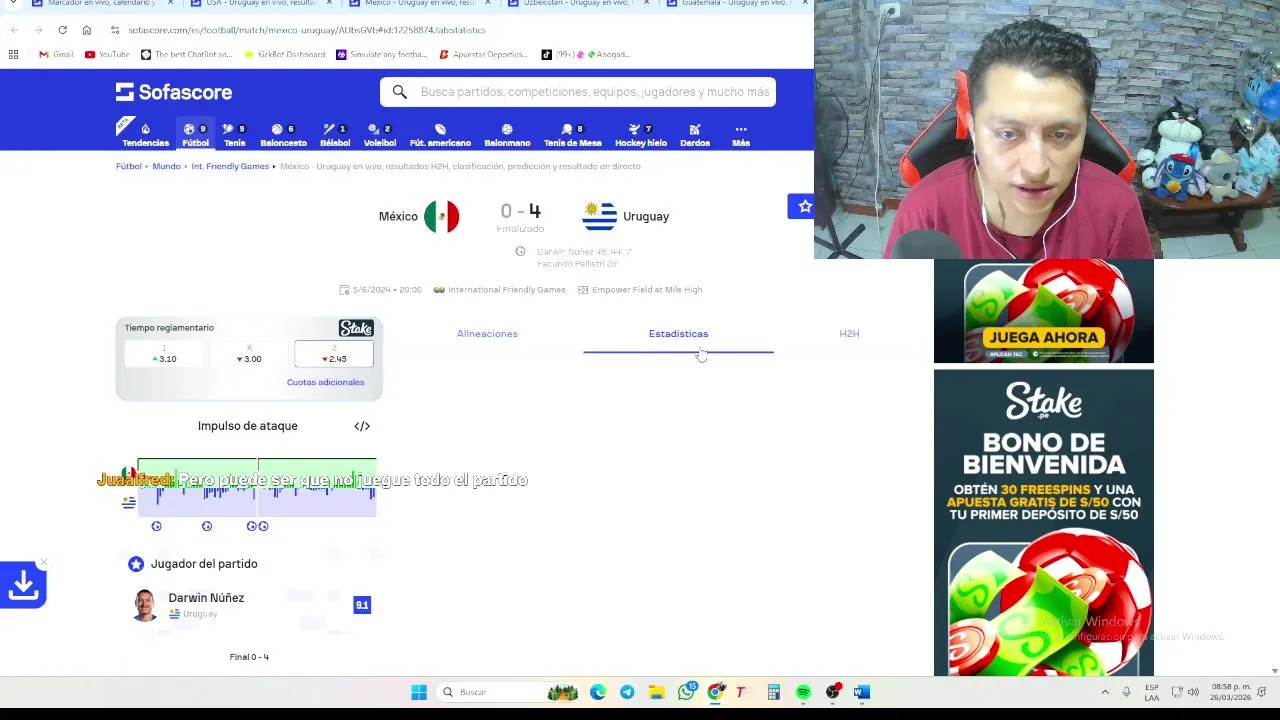Open WhatsApp from the taskbar

pyautogui.click(x=687, y=692)
